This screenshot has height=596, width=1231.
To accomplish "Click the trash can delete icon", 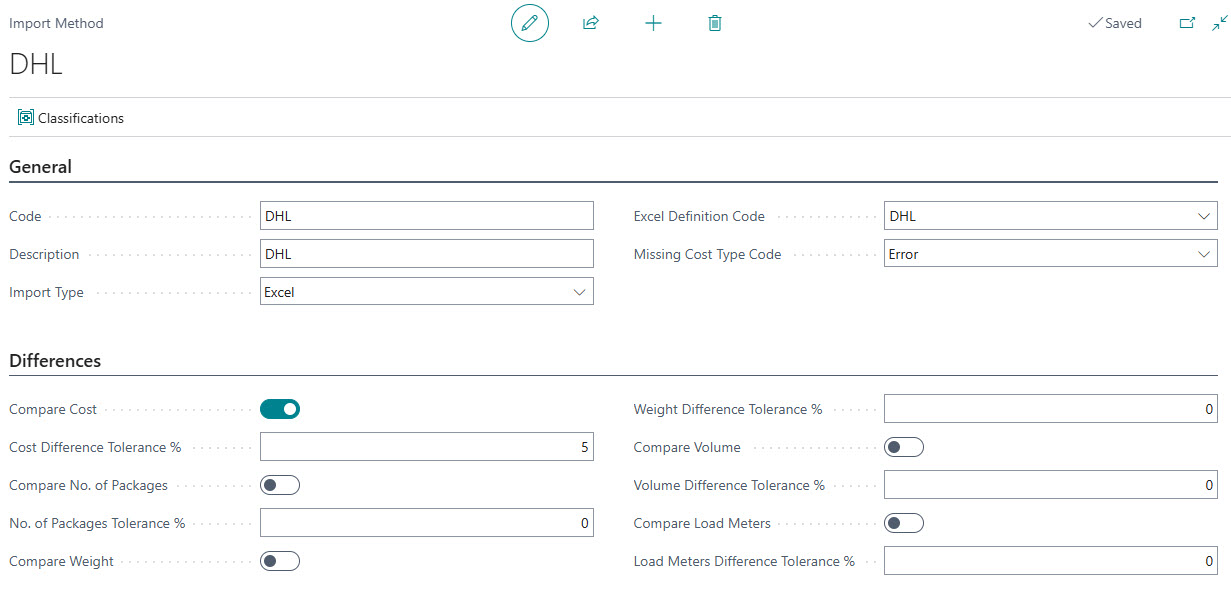I will click(x=714, y=23).
